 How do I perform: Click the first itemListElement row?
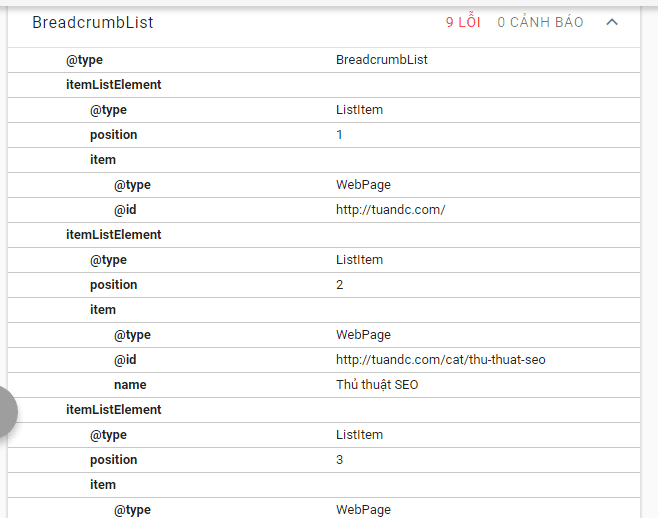(114, 85)
